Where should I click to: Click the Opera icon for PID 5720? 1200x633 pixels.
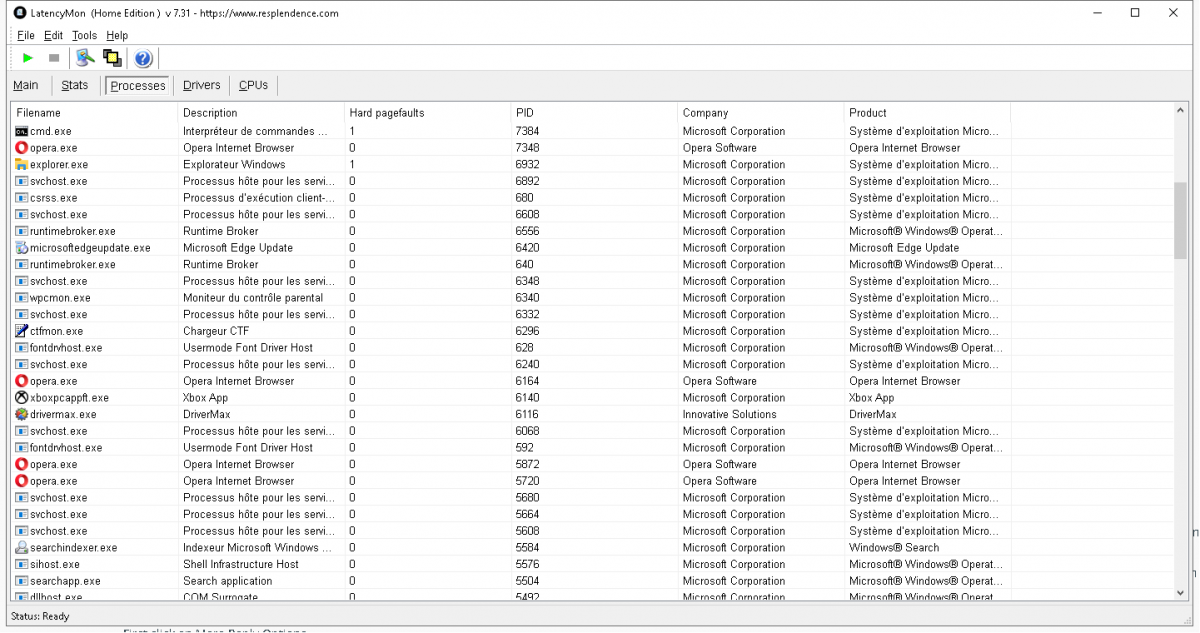(22, 481)
